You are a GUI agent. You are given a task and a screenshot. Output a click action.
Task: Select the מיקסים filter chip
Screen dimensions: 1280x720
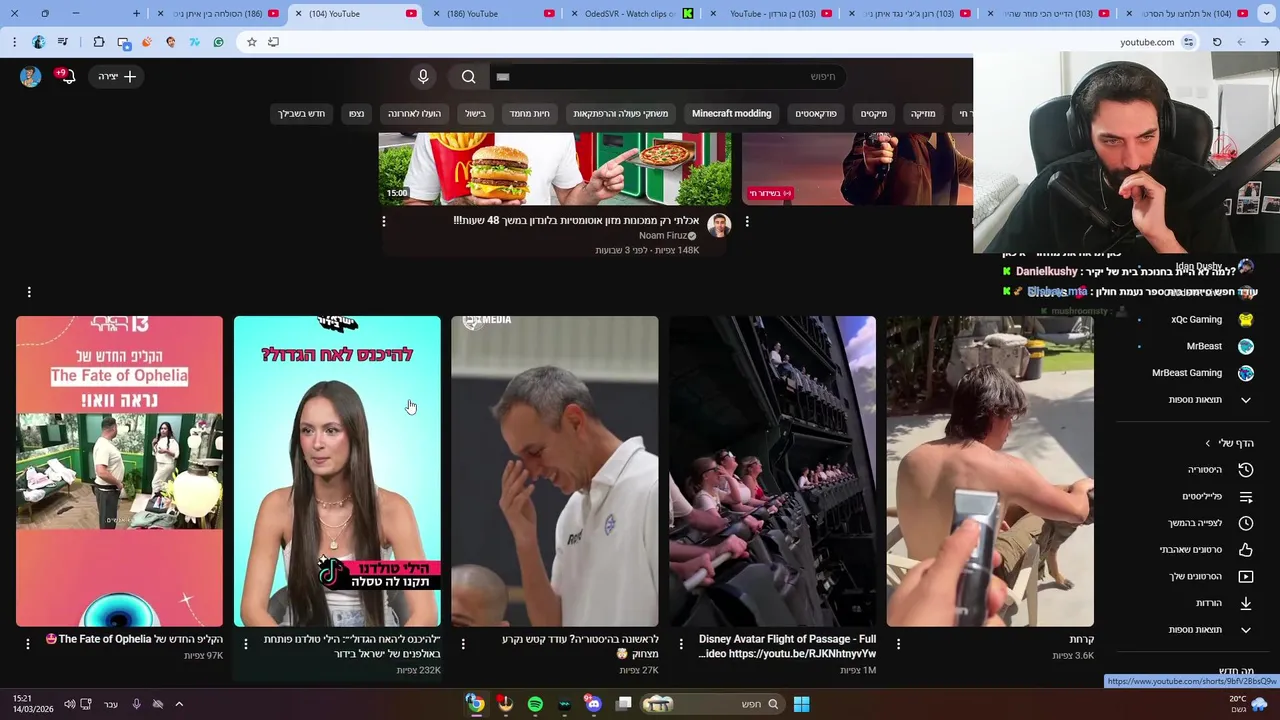pos(874,114)
